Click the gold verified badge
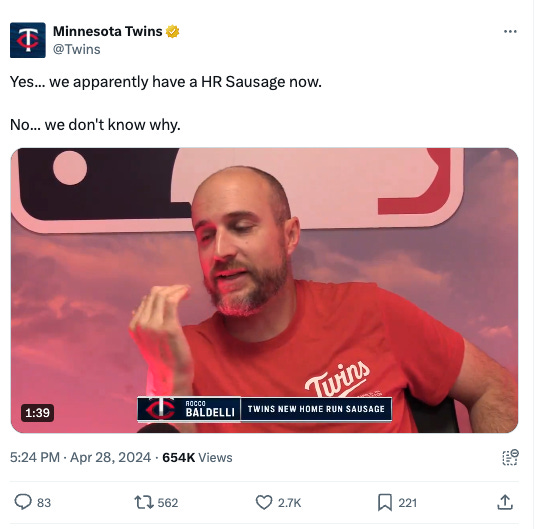The image size is (546, 529). coord(172,31)
